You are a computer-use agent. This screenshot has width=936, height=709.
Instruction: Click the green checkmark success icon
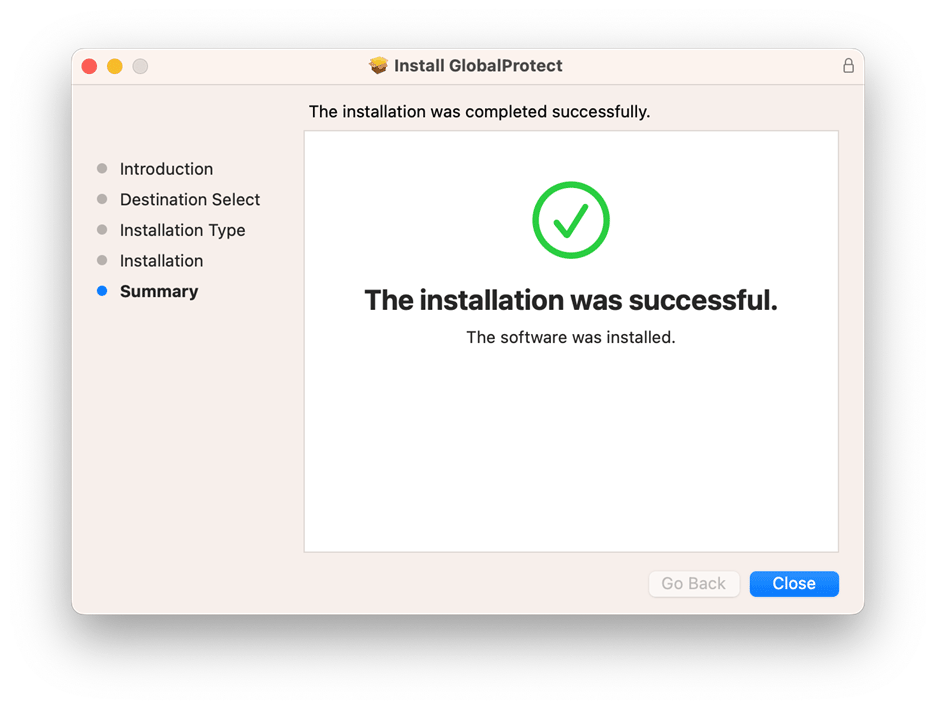(x=570, y=220)
